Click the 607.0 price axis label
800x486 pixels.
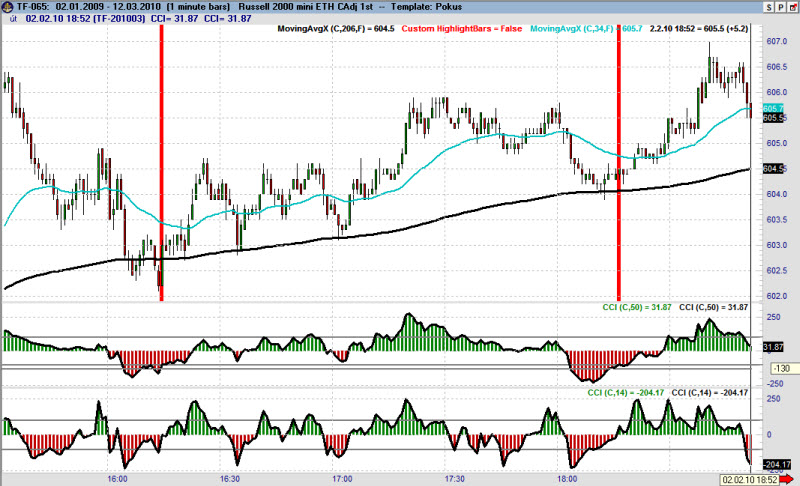777,41
